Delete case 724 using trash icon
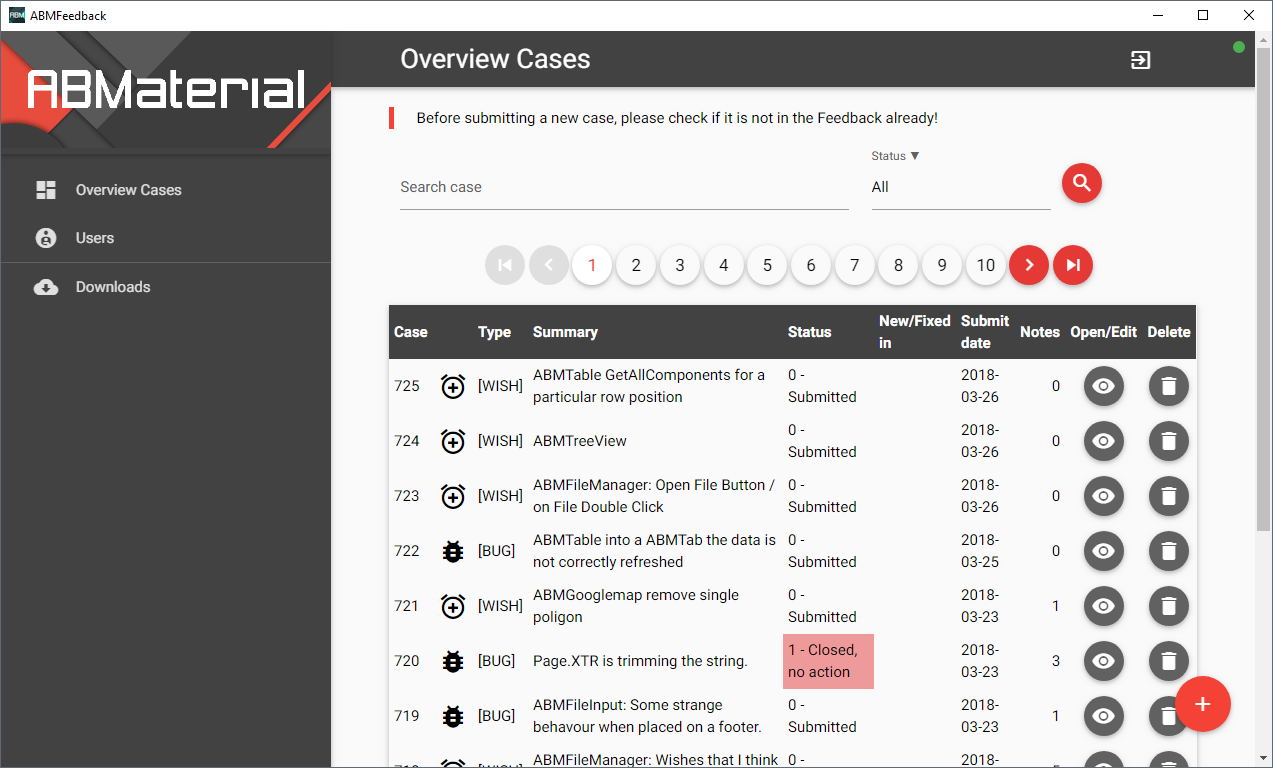 tap(1169, 441)
